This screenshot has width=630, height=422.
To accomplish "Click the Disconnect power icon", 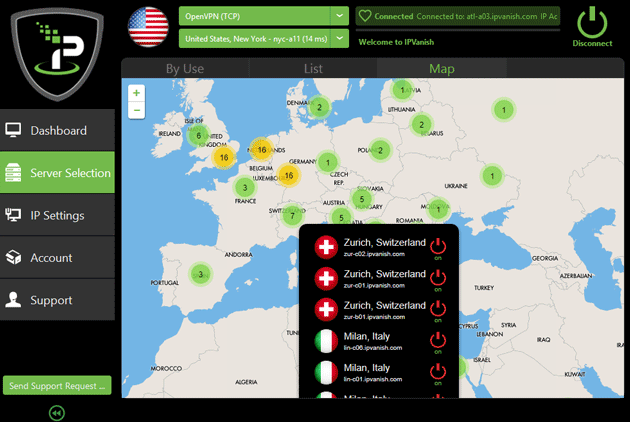I will 592,21.
